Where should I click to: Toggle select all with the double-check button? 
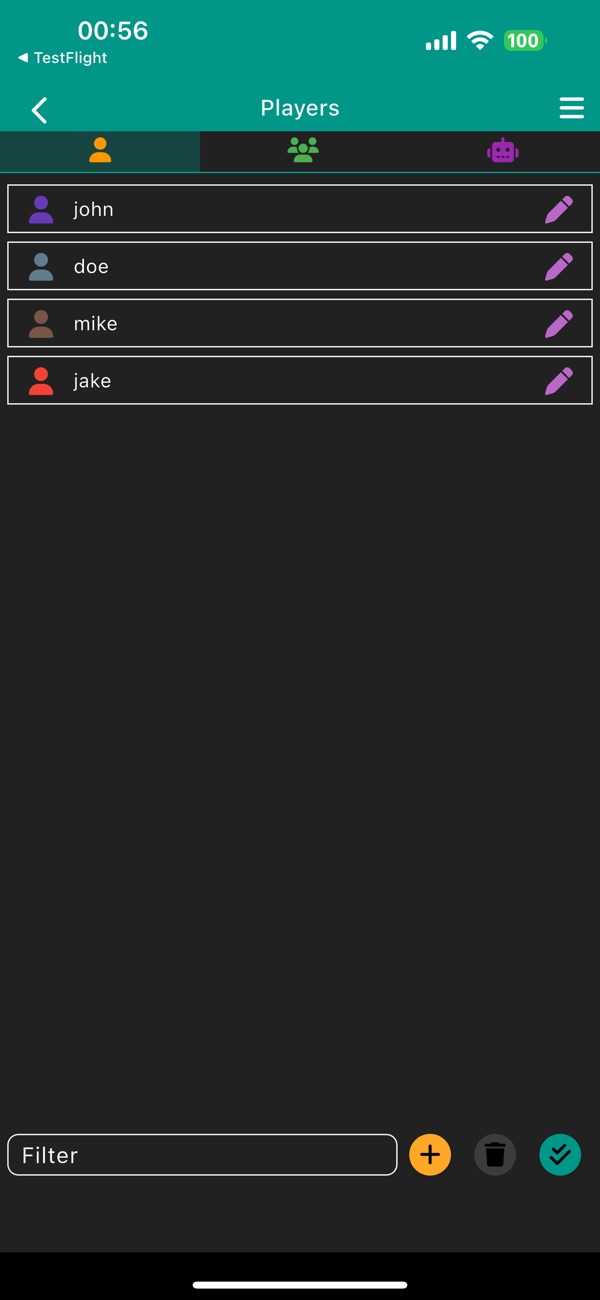tap(560, 1155)
